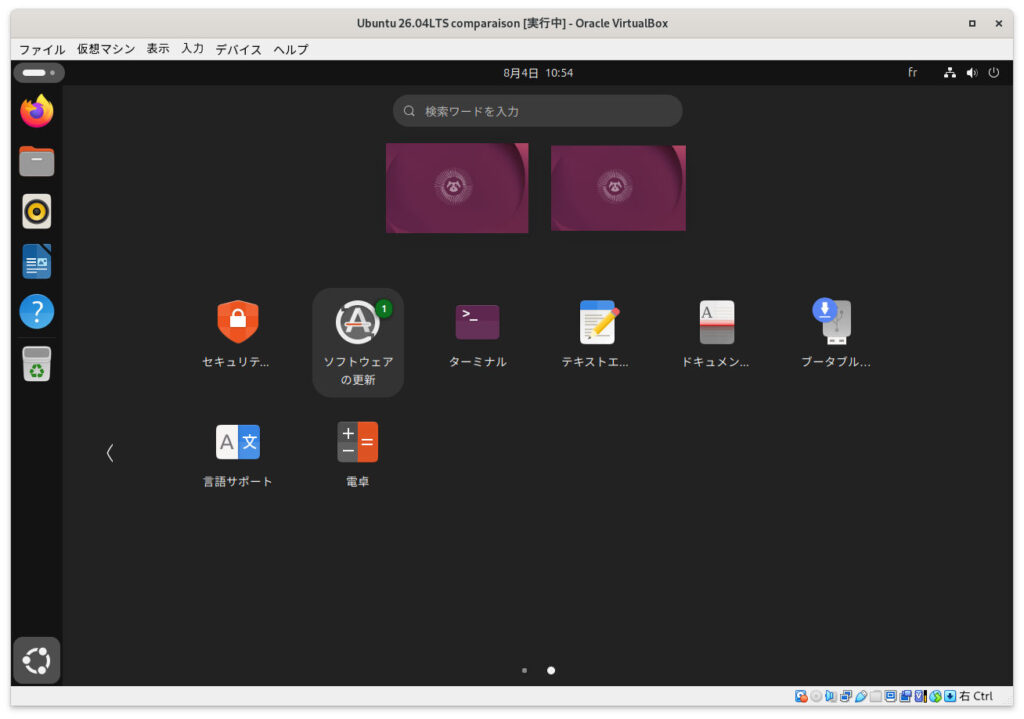Open Firefox from the Ubuntu dock
The image size is (1024, 719).
[x=37, y=111]
